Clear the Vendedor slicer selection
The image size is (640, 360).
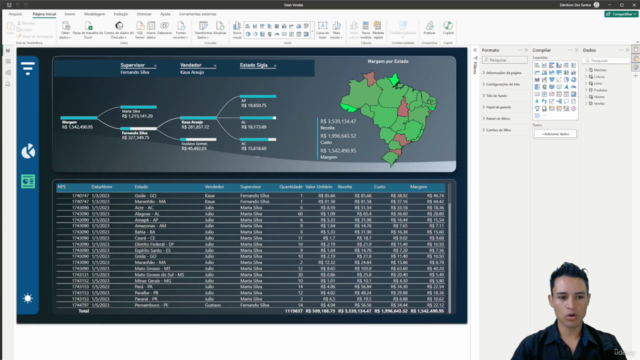(x=215, y=66)
